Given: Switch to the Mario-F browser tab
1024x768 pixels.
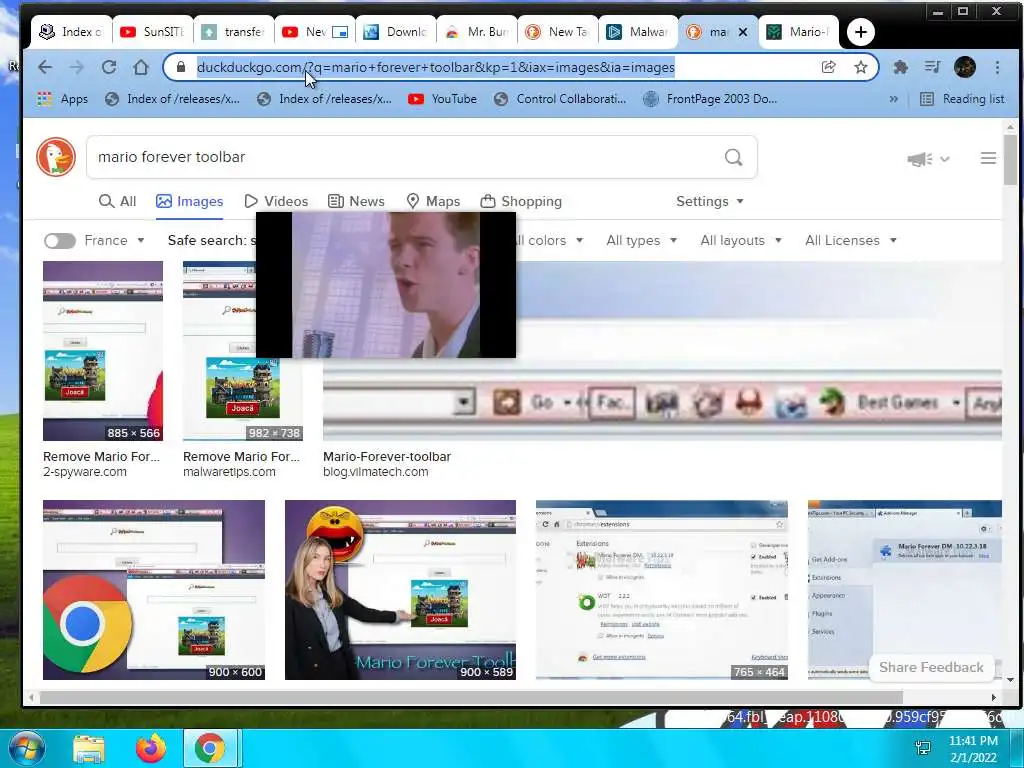Looking at the screenshot, I should (799, 32).
